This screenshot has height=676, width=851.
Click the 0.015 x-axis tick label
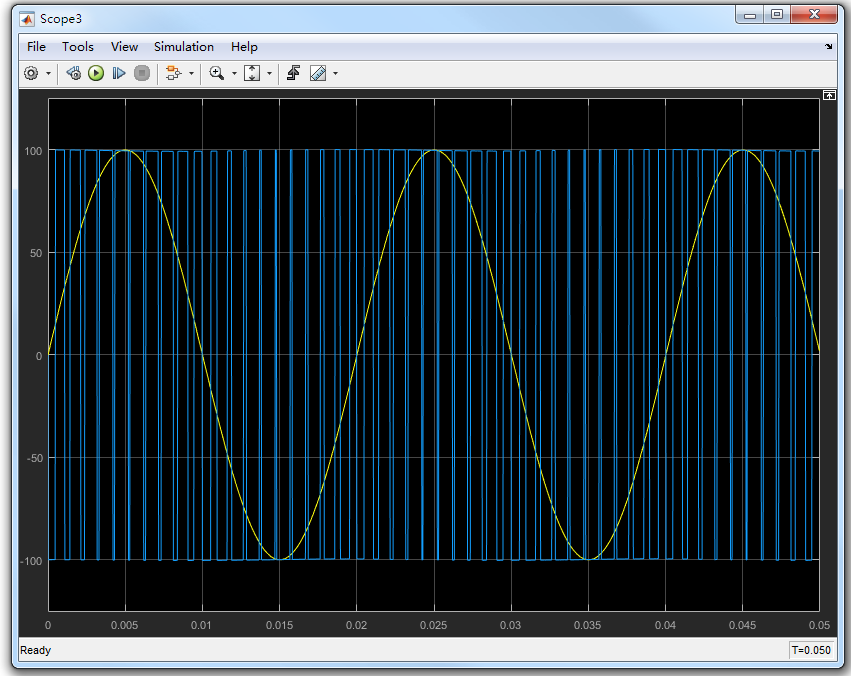pyautogui.click(x=280, y=625)
